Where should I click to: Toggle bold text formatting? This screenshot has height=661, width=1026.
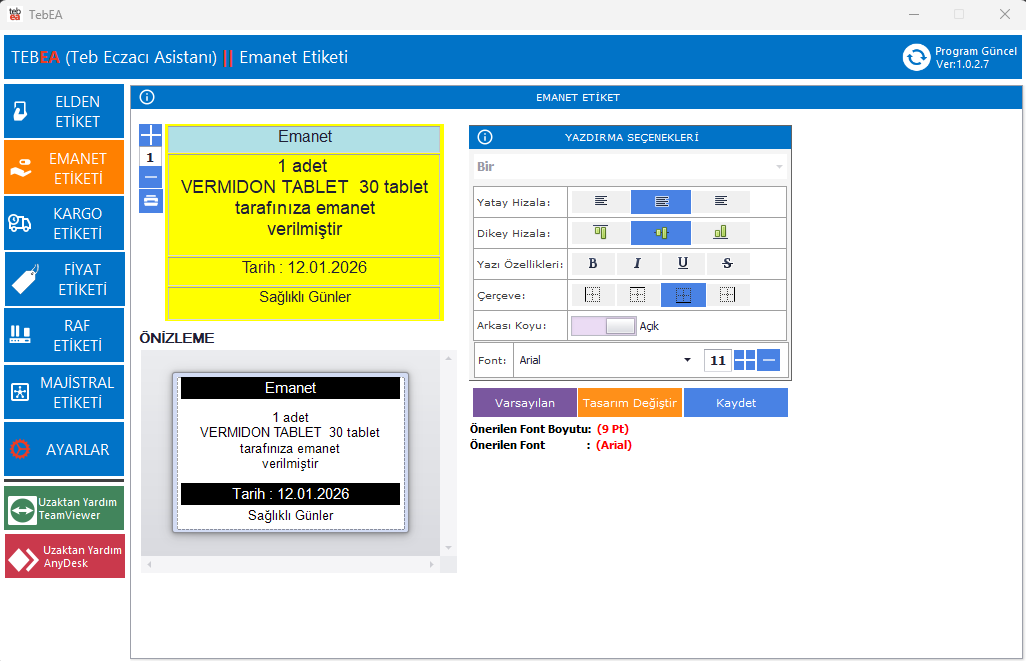tap(593, 264)
